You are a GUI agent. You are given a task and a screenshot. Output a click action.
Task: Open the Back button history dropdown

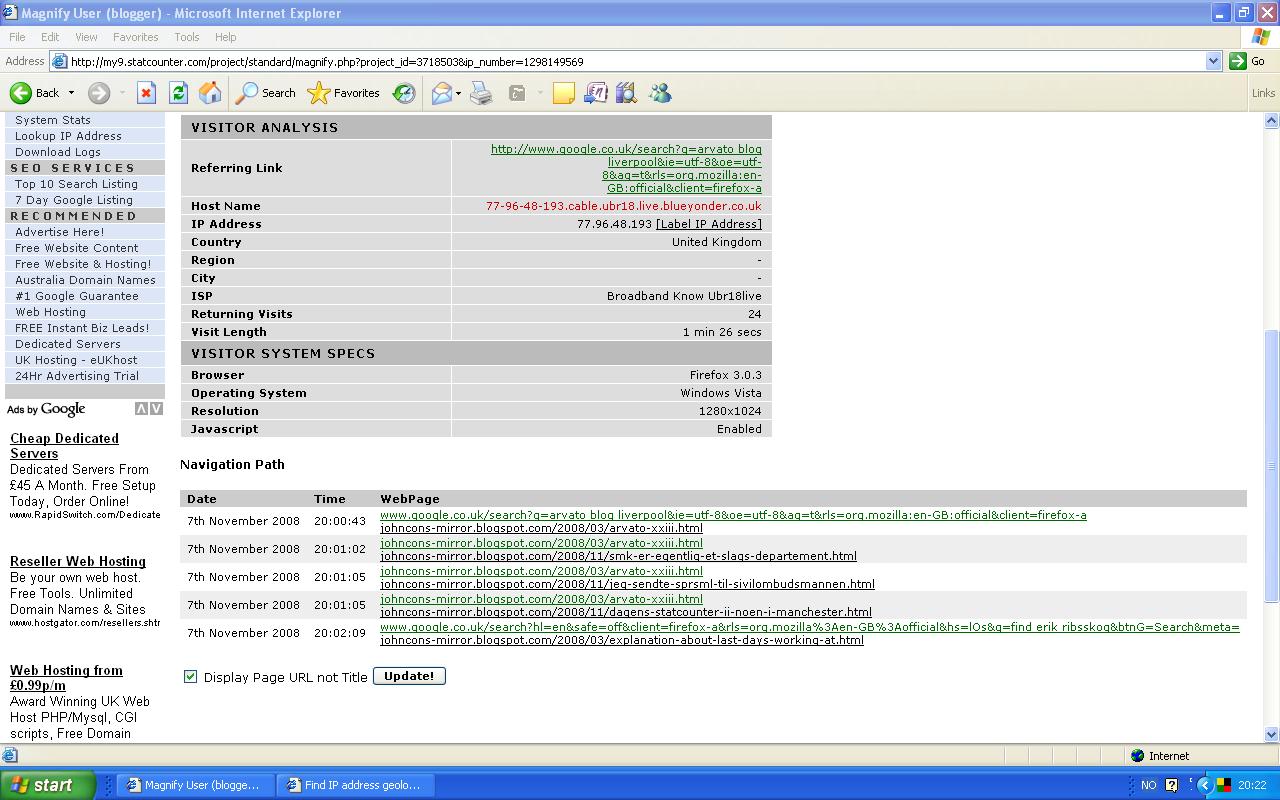tap(71, 93)
